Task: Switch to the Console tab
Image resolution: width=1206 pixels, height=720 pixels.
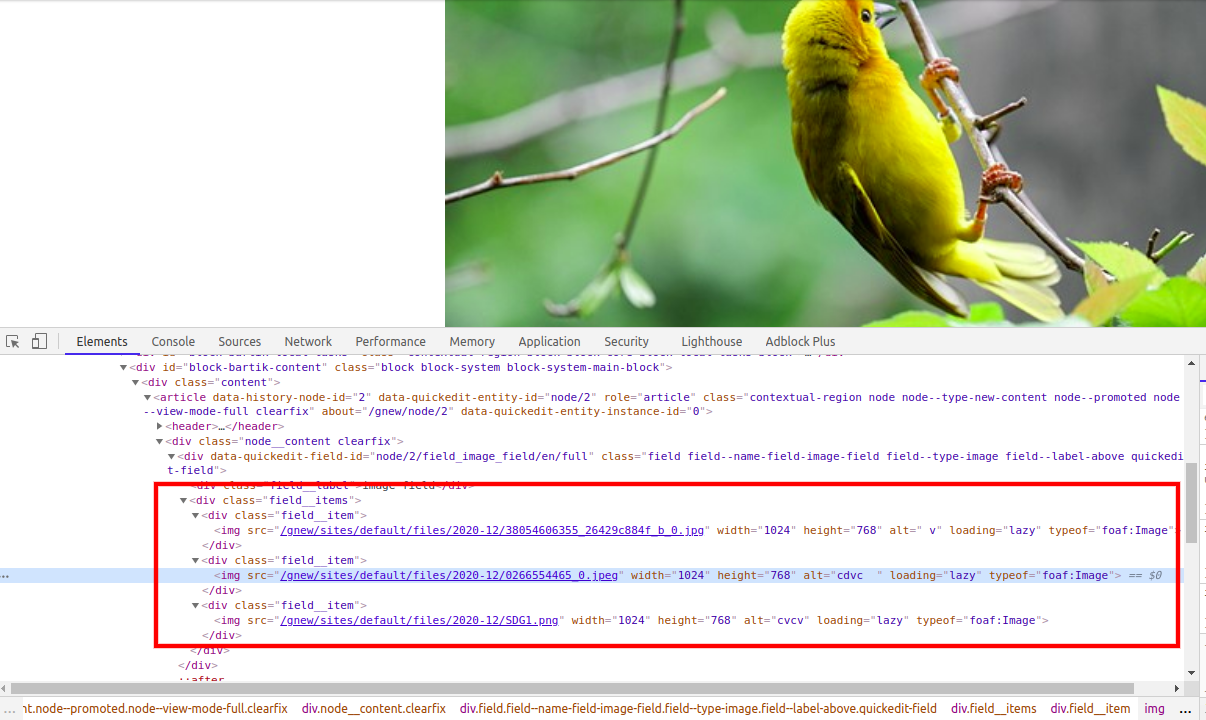Action: (172, 341)
